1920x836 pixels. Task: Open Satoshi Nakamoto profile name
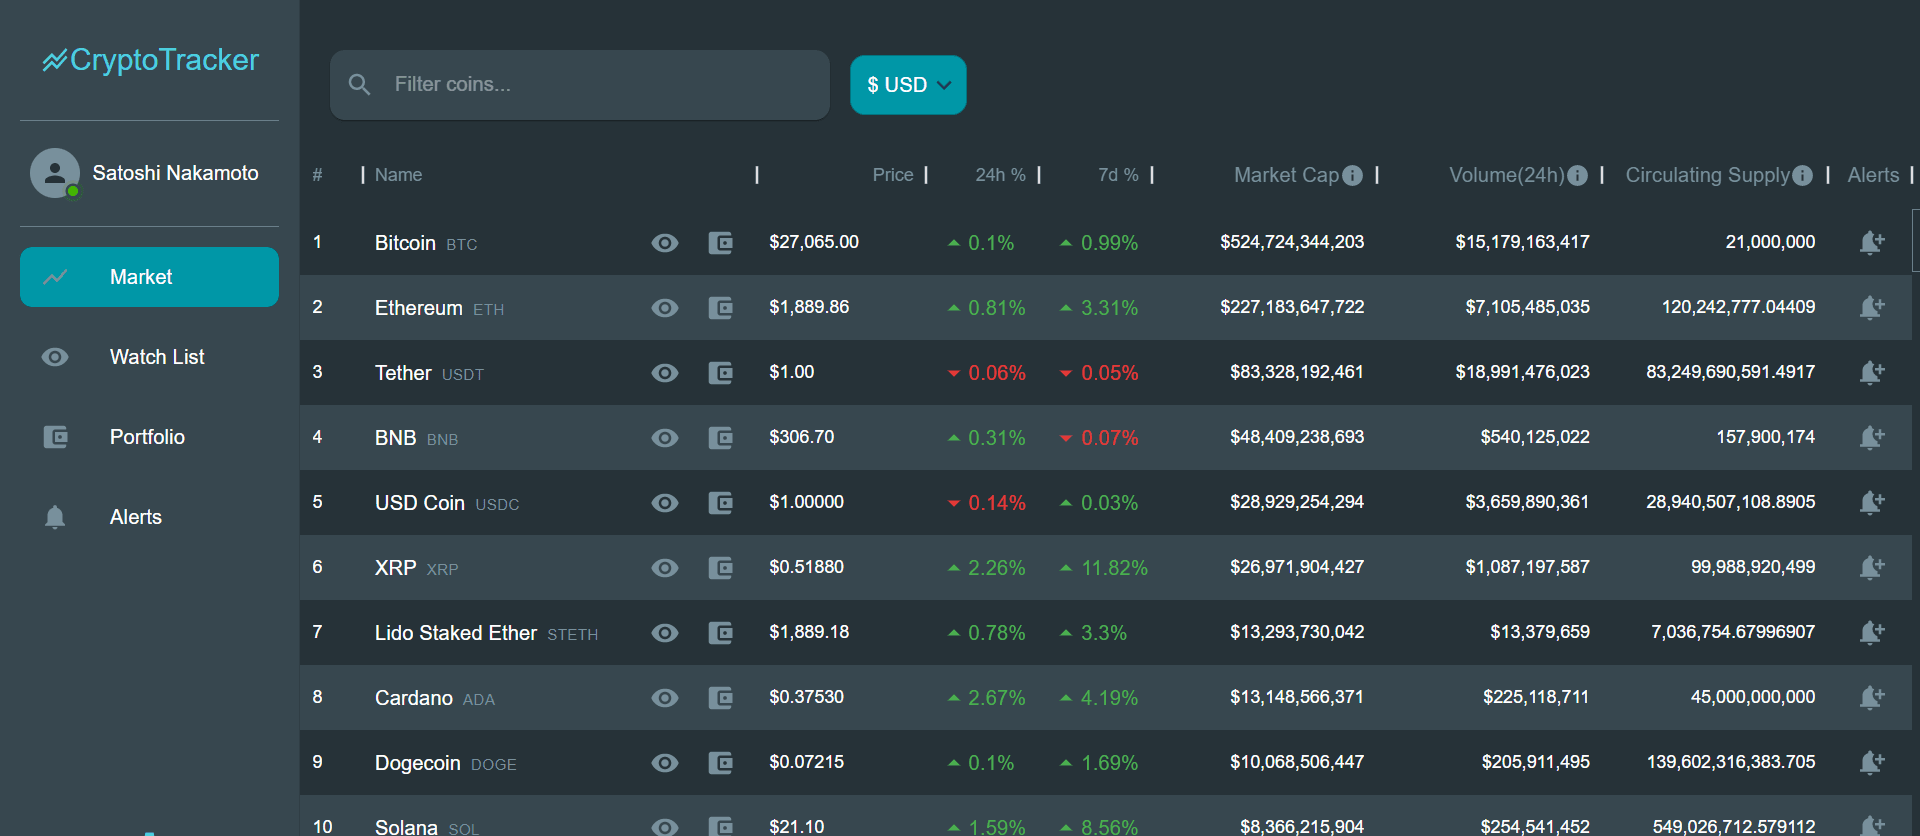pyautogui.click(x=175, y=173)
